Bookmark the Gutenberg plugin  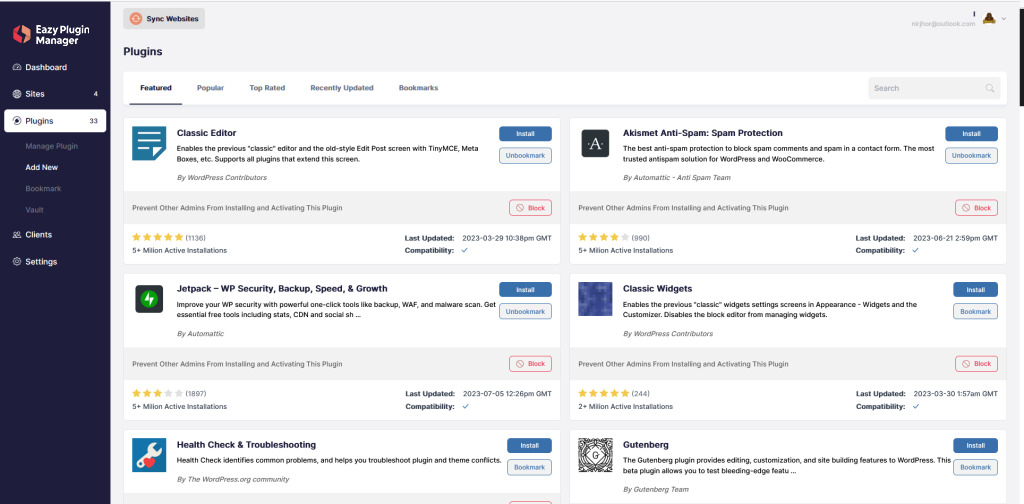[x=976, y=467]
